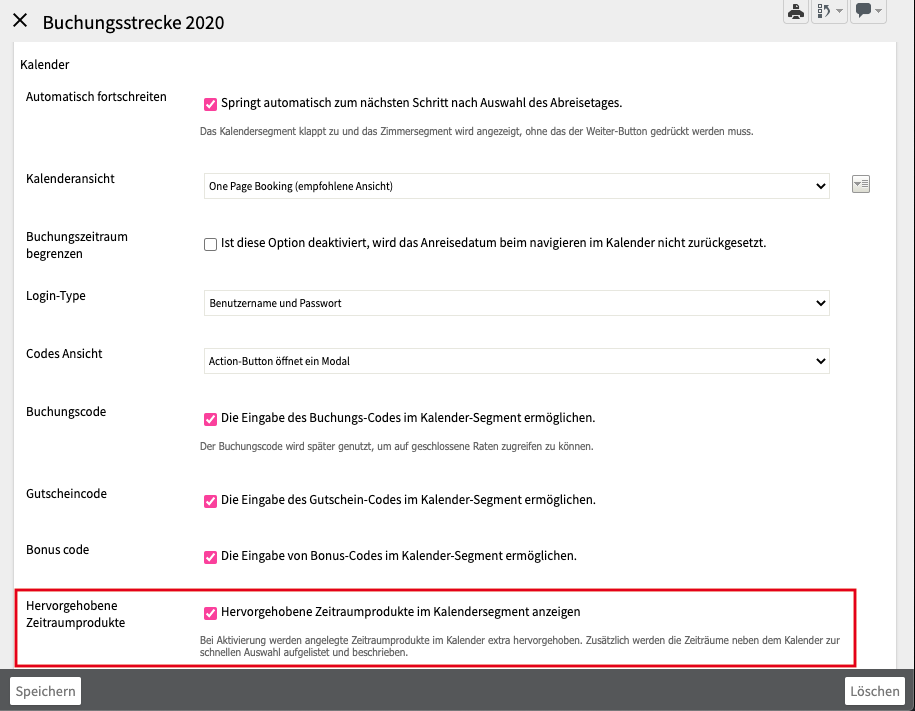Image resolution: width=915 pixels, height=711 pixels.
Task: Enable Buchungszeitraum begrenzen checkbox
Action: (x=210, y=244)
